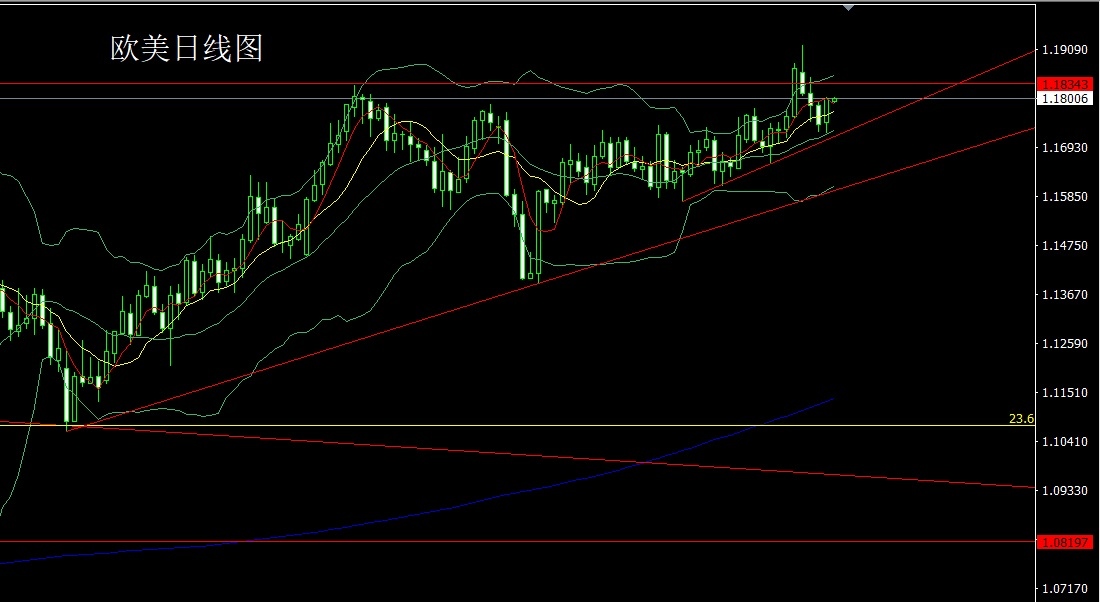Click the 1.16930 price scale value
This screenshot has width=1100, height=602.
click(1065, 147)
